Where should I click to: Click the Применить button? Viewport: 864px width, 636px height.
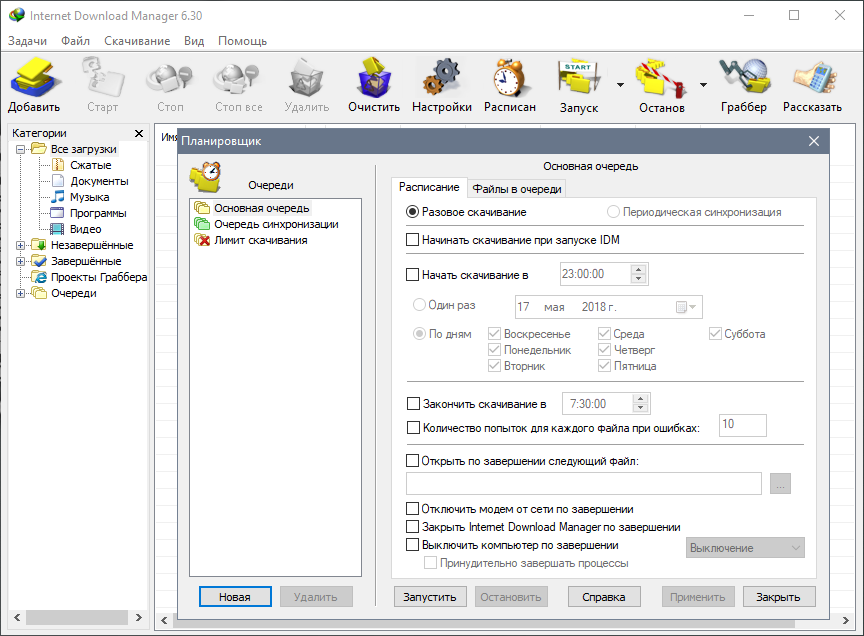pyautogui.click(x=698, y=596)
